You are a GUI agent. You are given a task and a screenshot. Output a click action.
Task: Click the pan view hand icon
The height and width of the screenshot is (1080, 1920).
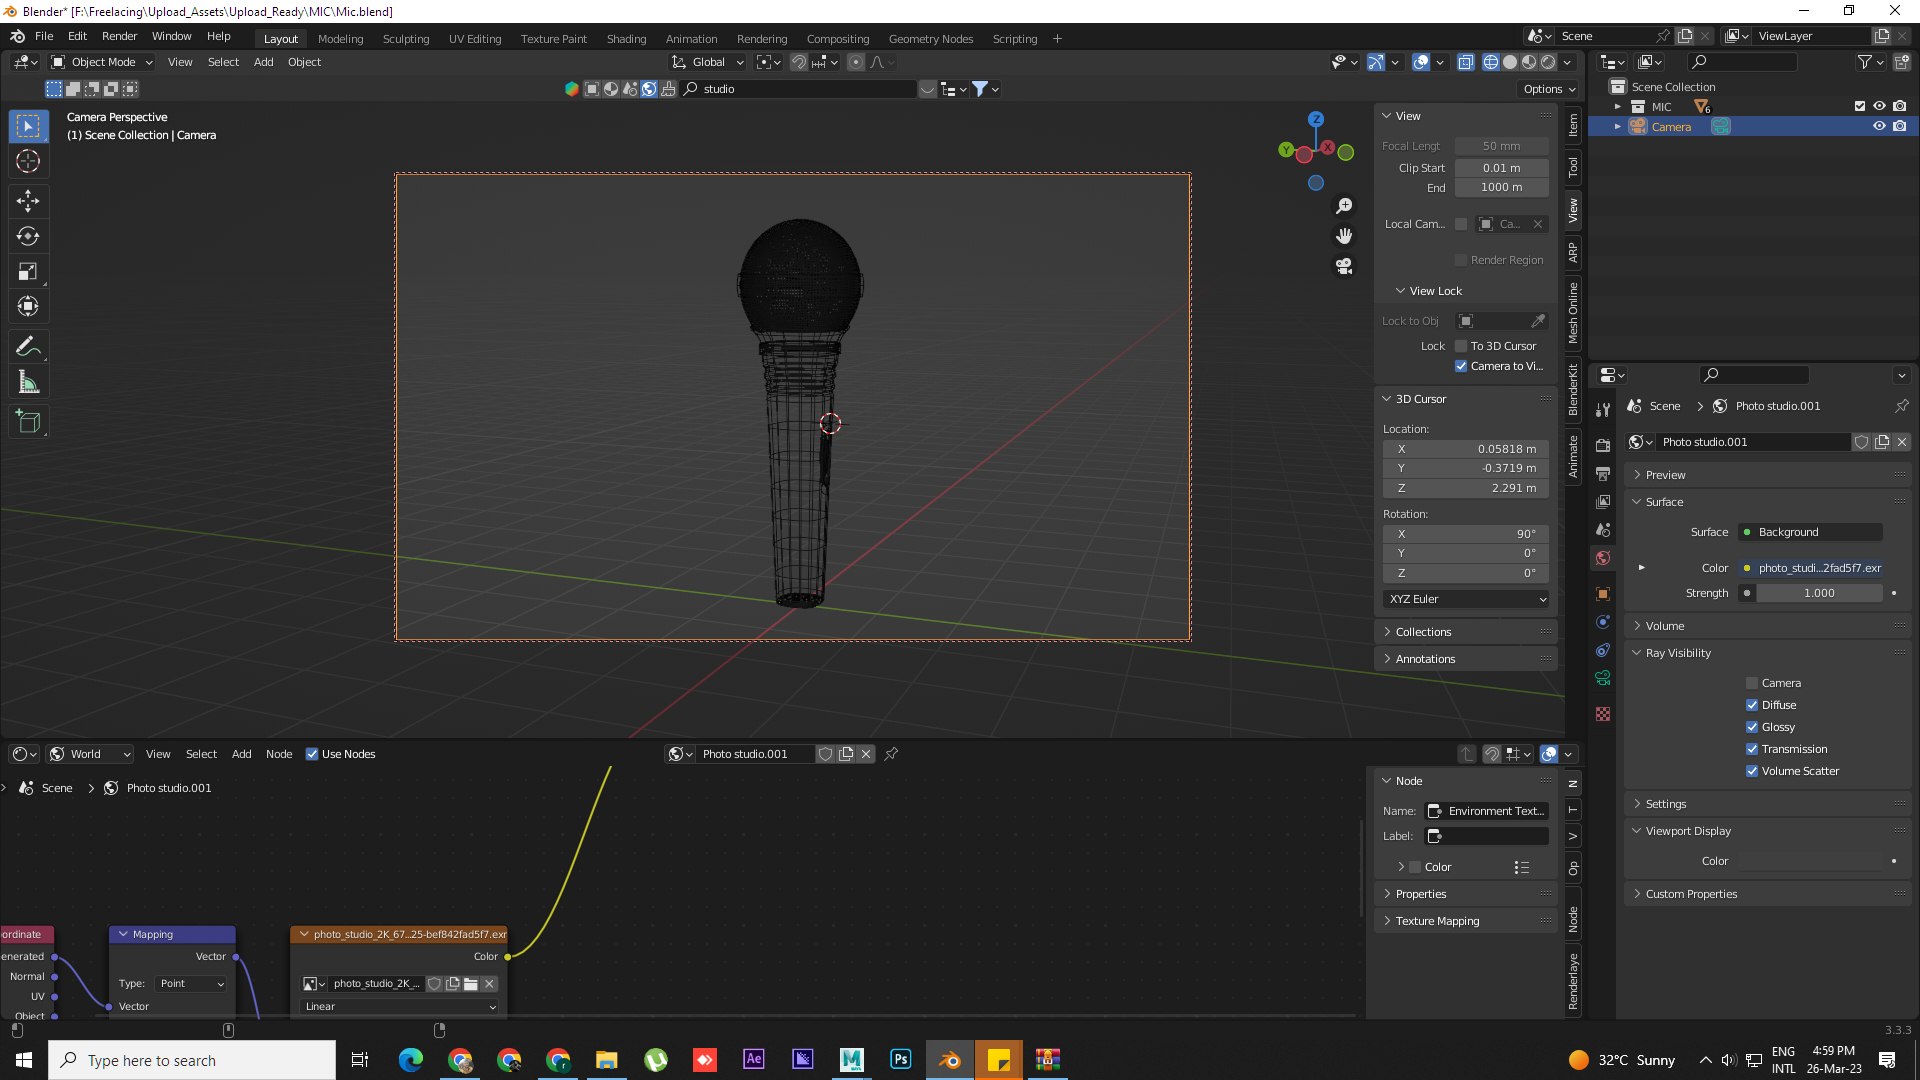pos(1344,236)
